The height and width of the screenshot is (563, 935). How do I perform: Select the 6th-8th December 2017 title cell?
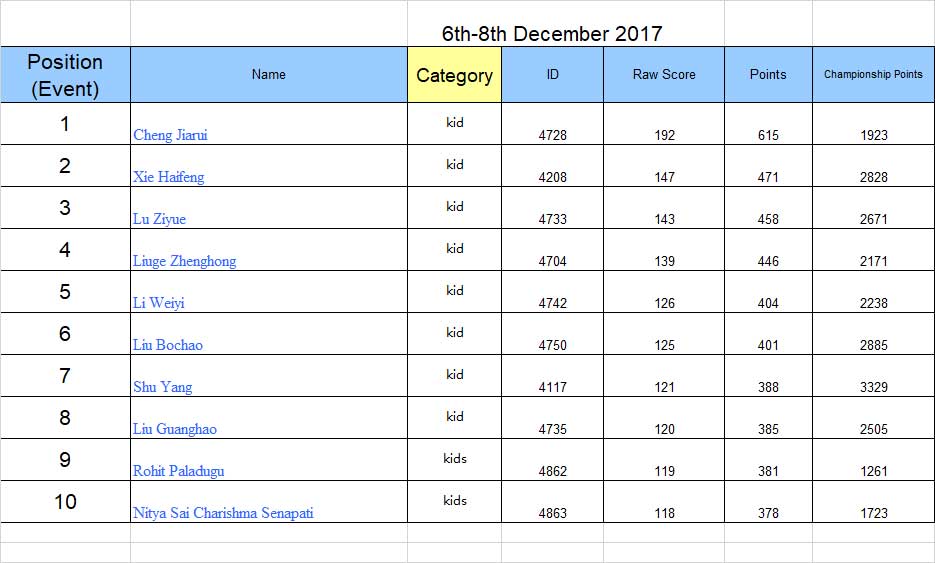[x=552, y=33]
